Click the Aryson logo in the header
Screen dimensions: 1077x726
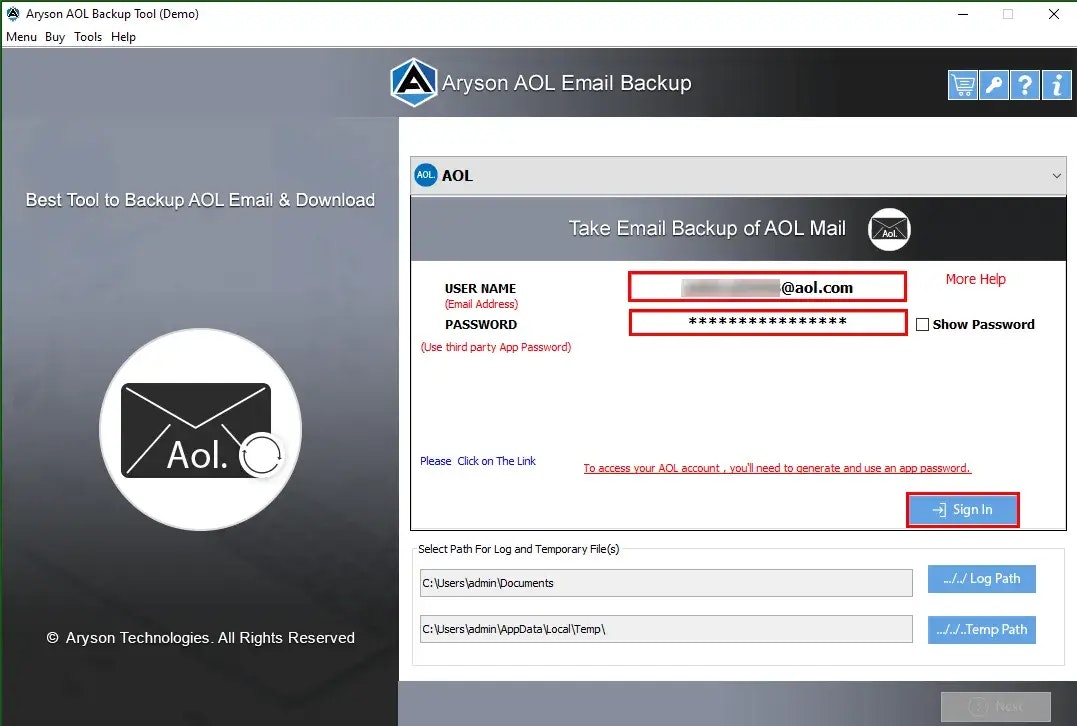pyautogui.click(x=413, y=82)
